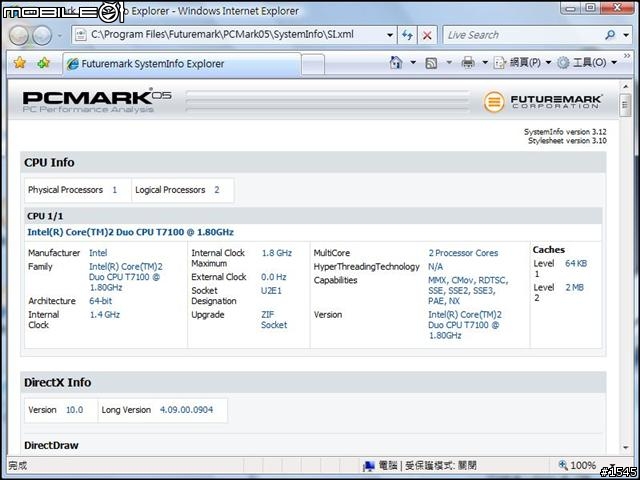This screenshot has height=480, width=640.
Task: Click the 'DirectX Info' section heading
Action: pos(57,382)
